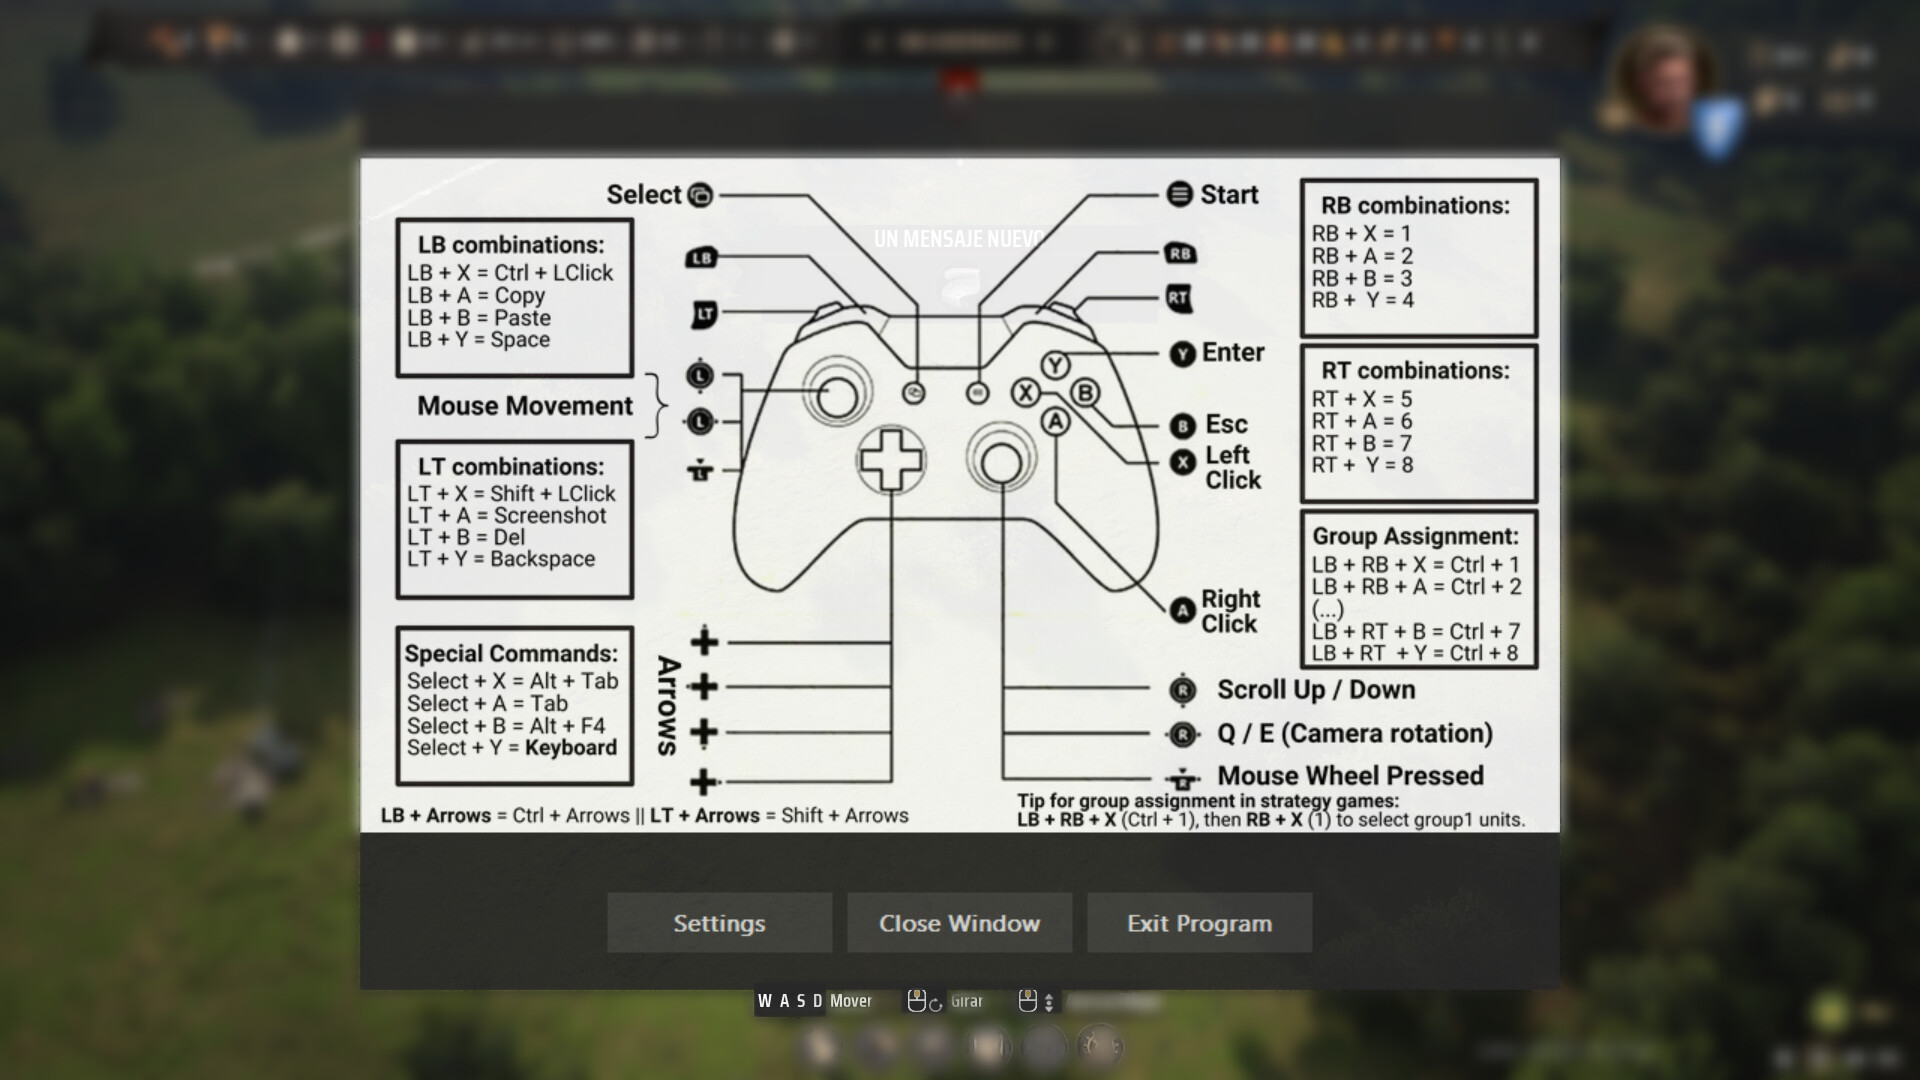This screenshot has width=1920, height=1080.
Task: Click Exit Program to quit the mapper
Action: point(1199,922)
